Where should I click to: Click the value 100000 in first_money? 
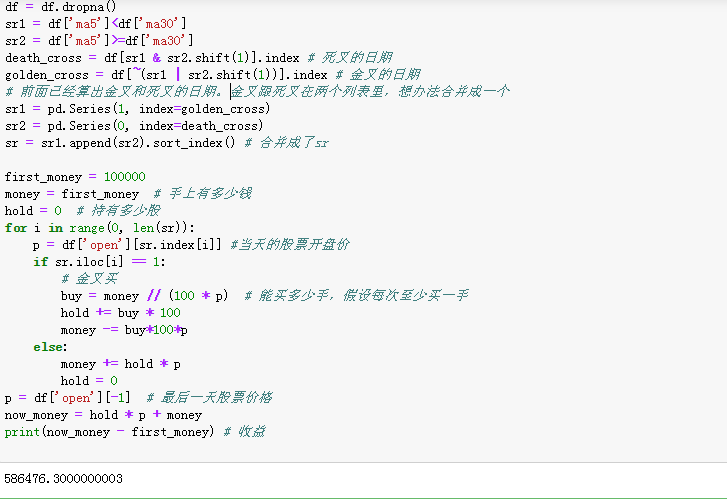click(x=125, y=177)
